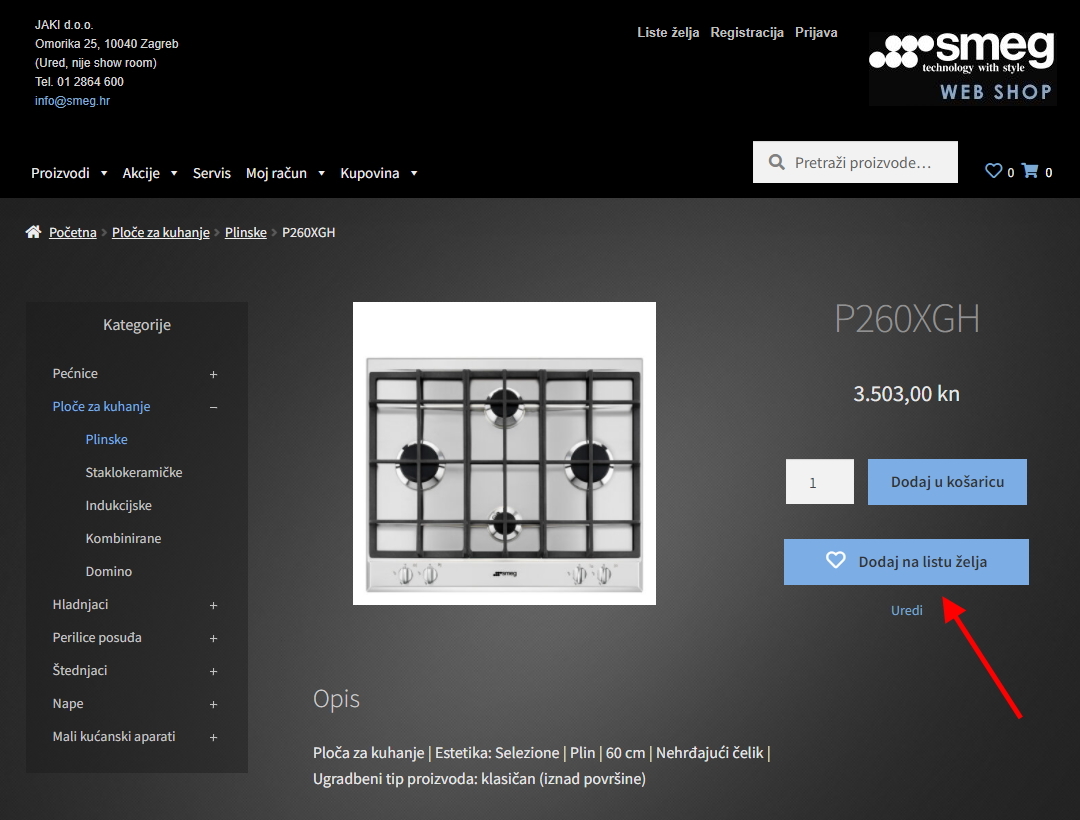Image resolution: width=1080 pixels, height=820 pixels.
Task: Open the Registracija link
Action: point(747,32)
